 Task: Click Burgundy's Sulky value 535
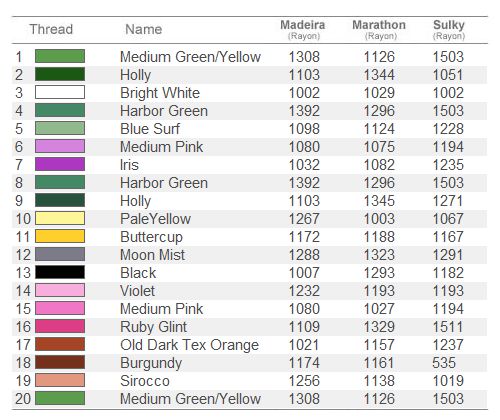(444, 363)
